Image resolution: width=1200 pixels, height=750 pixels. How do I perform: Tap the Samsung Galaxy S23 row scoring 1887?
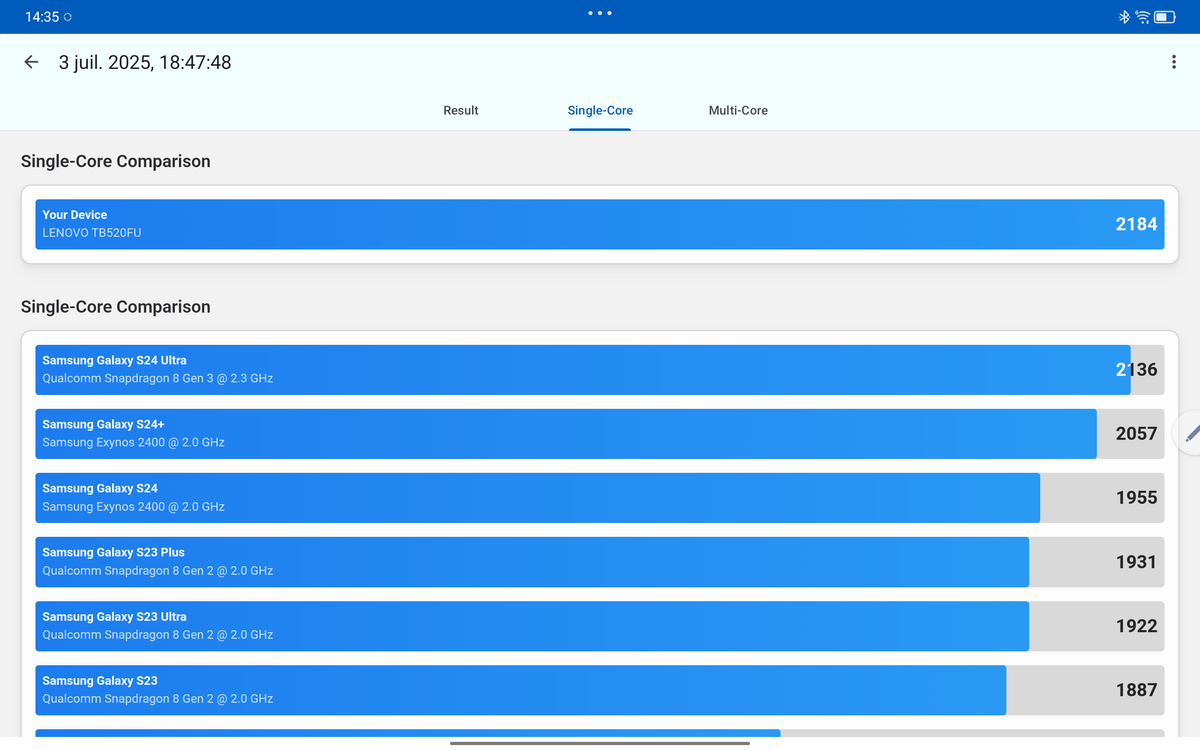click(x=600, y=690)
